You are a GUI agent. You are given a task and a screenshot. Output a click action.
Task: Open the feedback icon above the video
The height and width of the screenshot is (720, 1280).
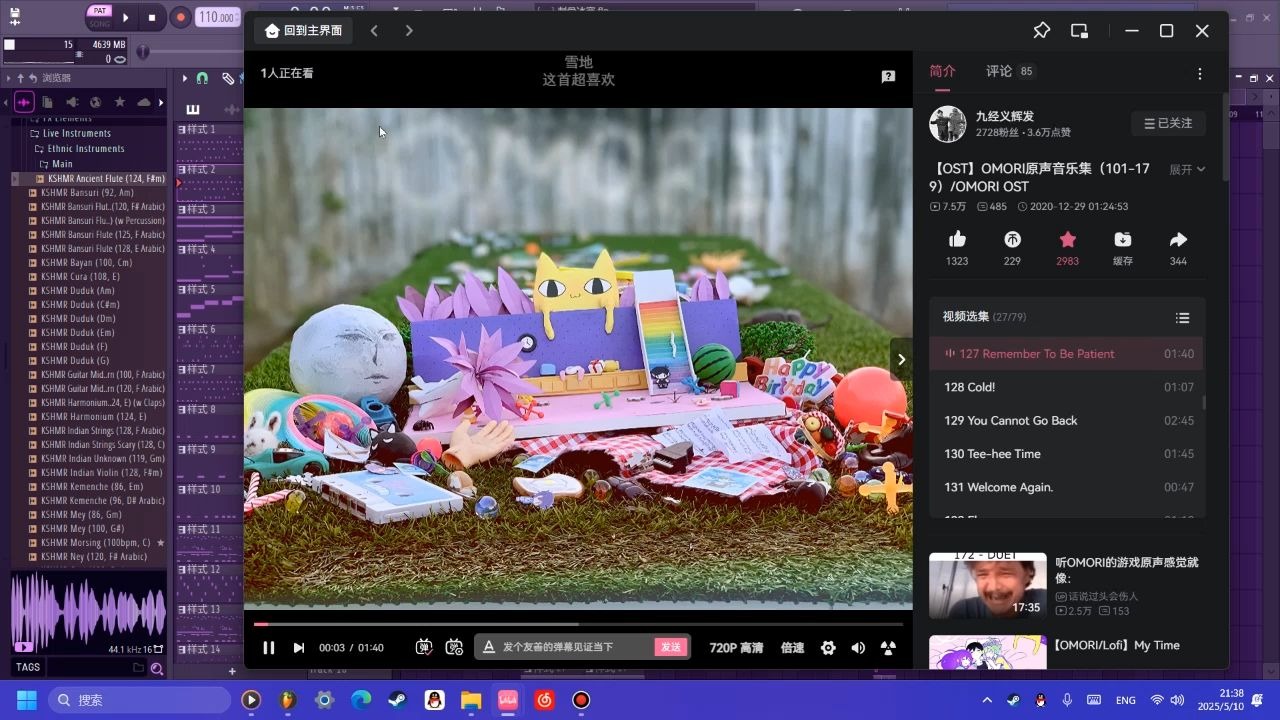click(x=888, y=77)
